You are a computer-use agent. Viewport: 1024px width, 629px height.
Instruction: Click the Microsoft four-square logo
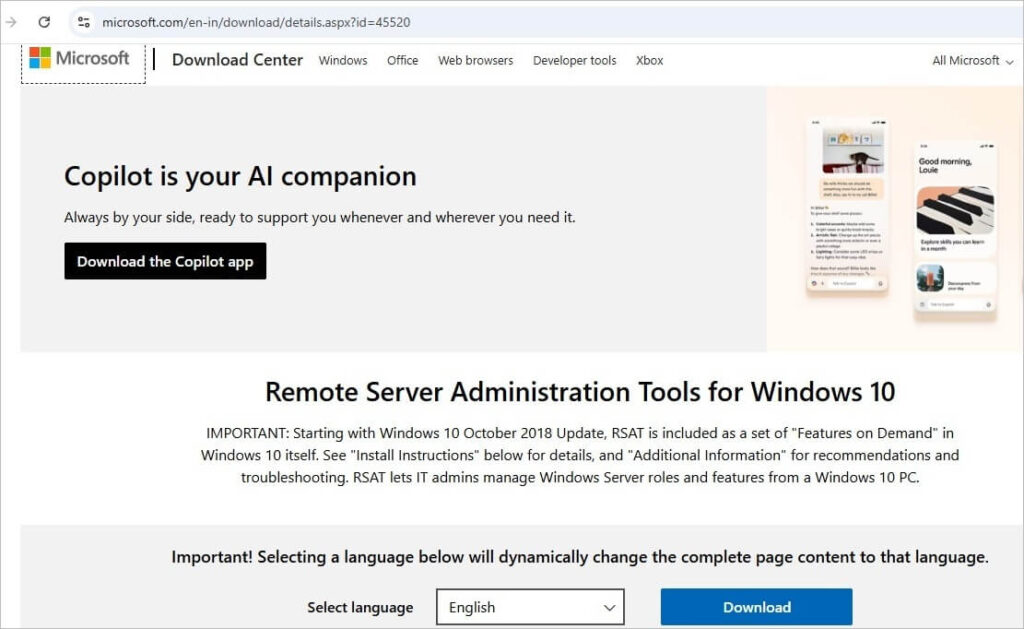(x=38, y=58)
